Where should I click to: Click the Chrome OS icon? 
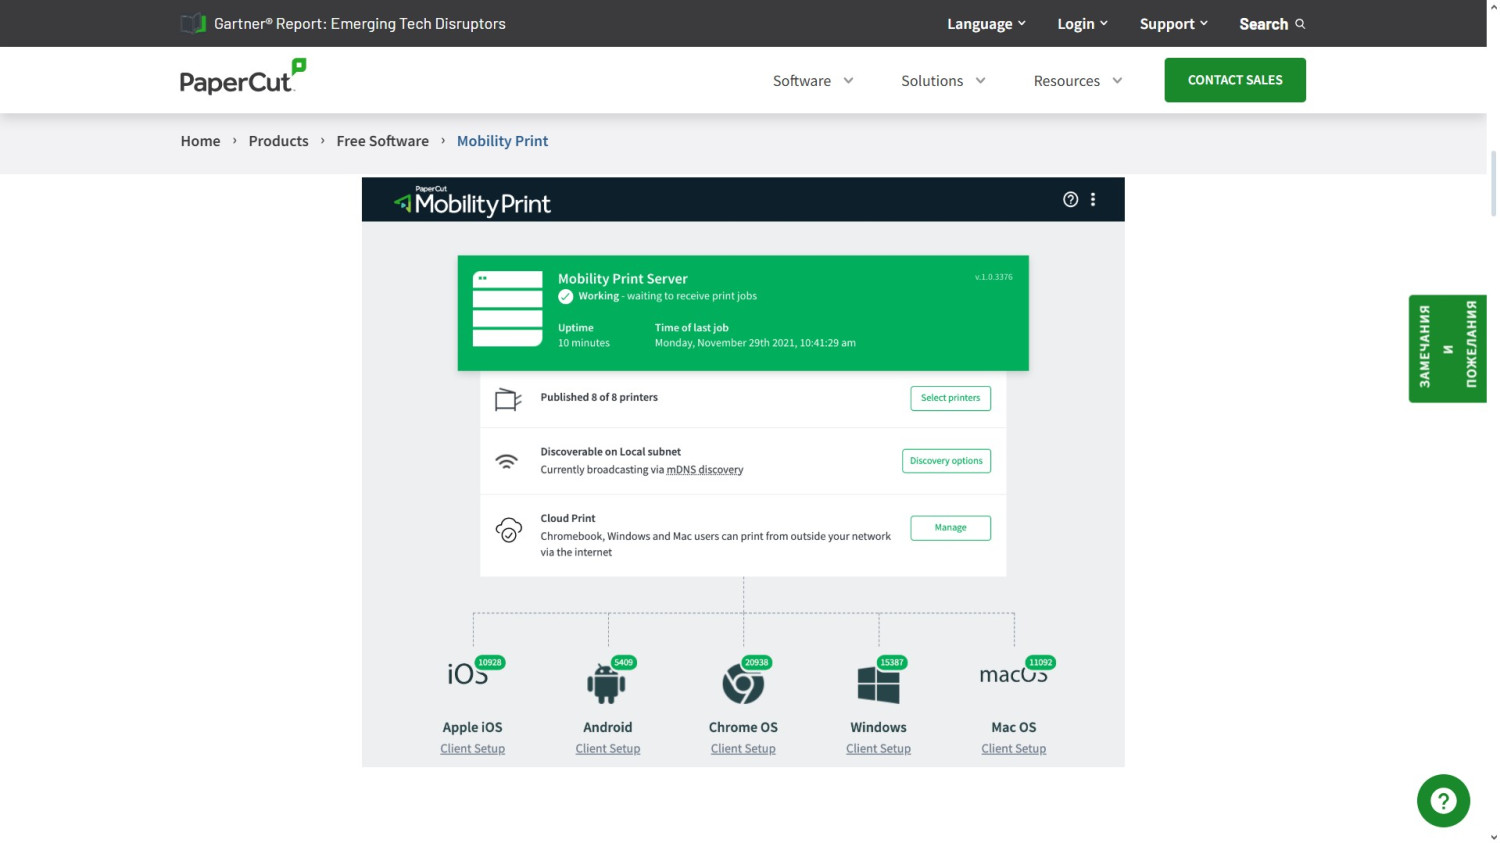tap(743, 684)
